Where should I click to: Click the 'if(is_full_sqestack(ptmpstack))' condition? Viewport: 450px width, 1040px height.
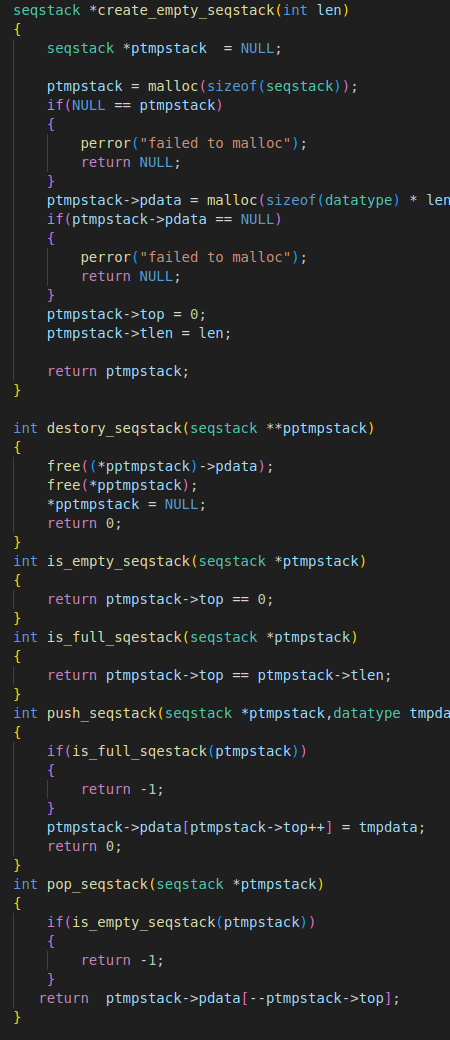click(177, 751)
